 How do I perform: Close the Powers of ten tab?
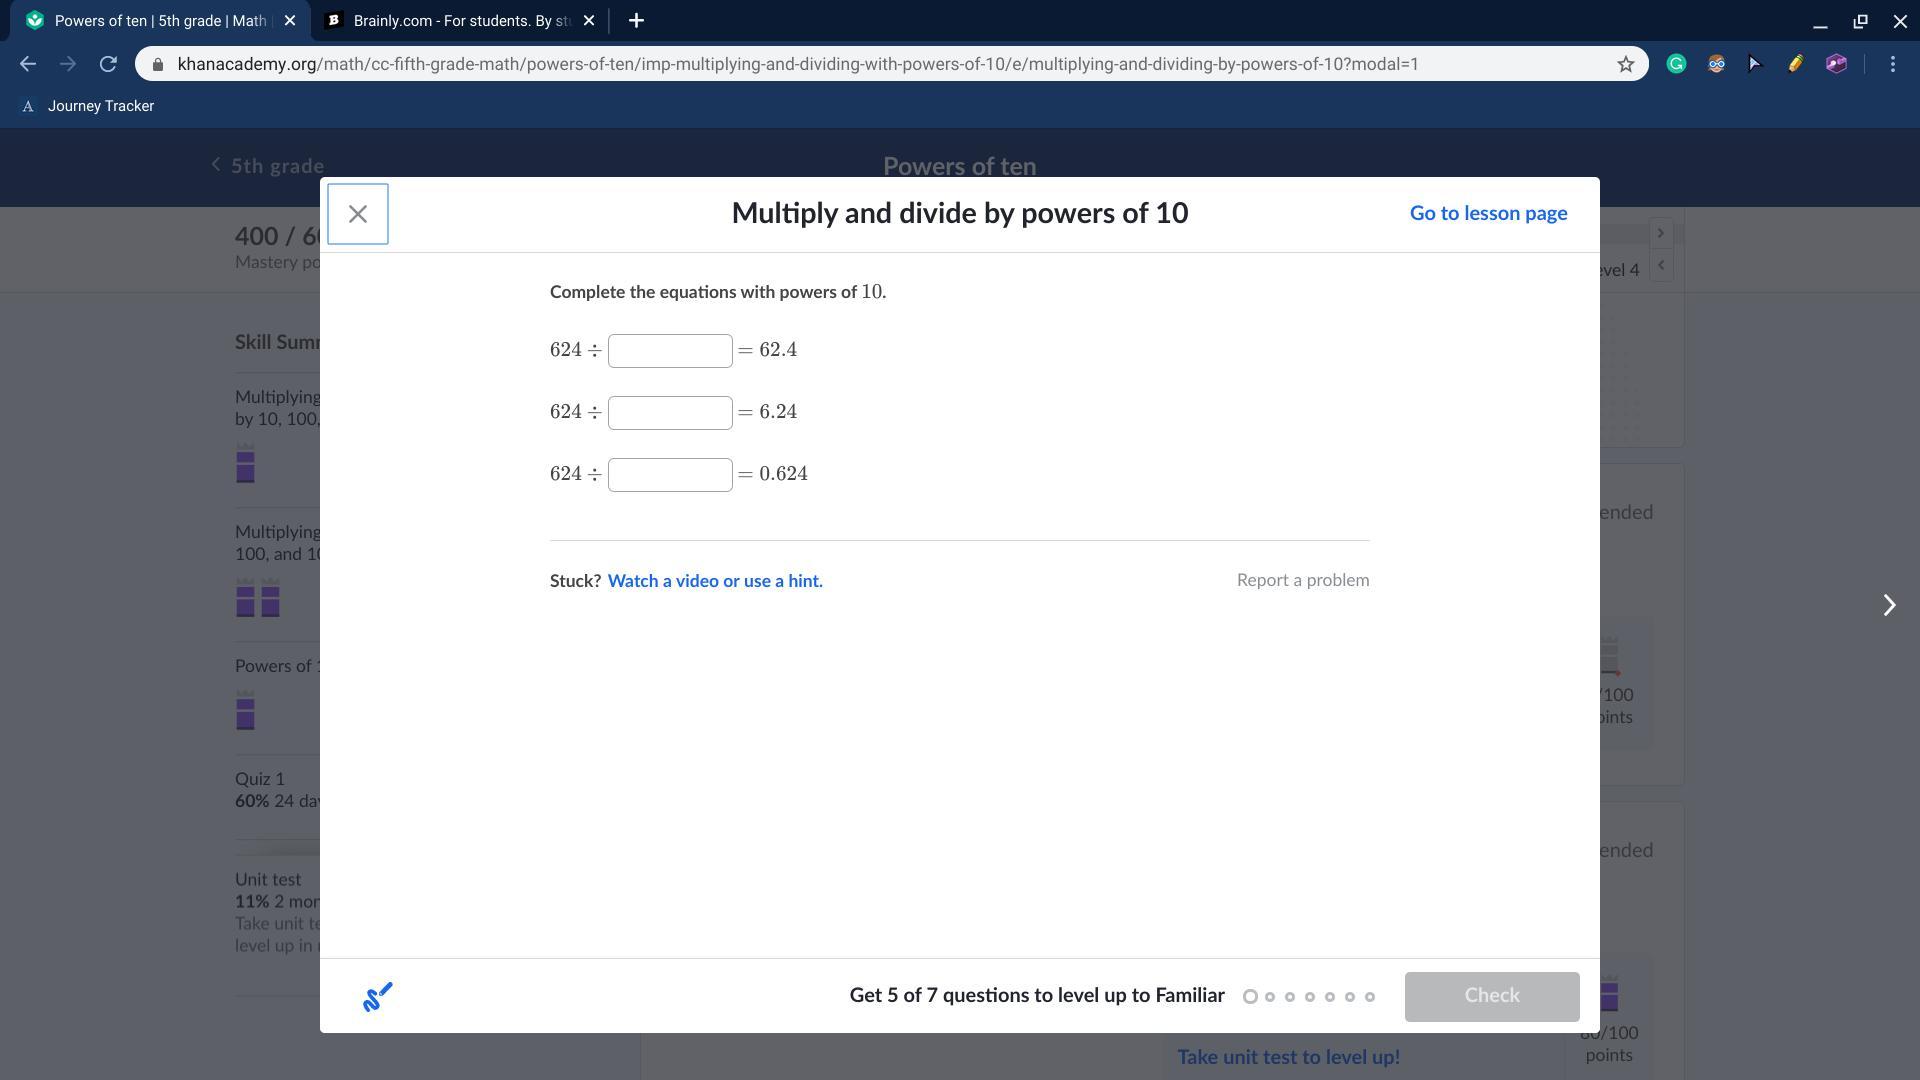(x=290, y=20)
